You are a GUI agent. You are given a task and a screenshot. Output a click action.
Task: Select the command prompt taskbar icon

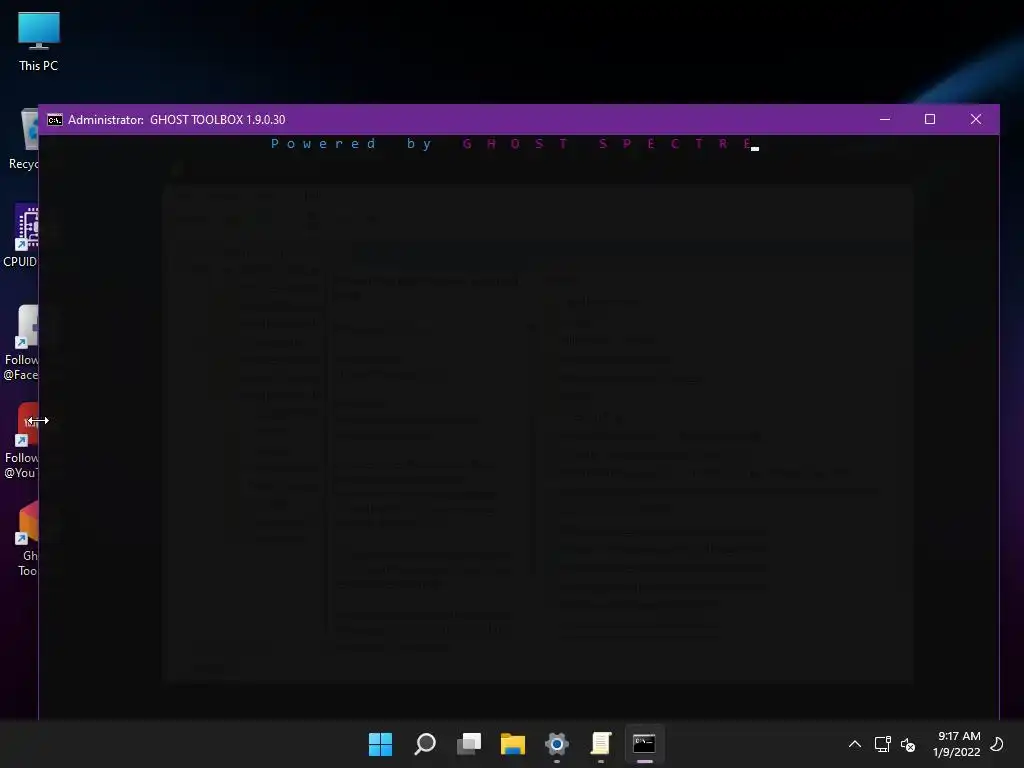645,744
